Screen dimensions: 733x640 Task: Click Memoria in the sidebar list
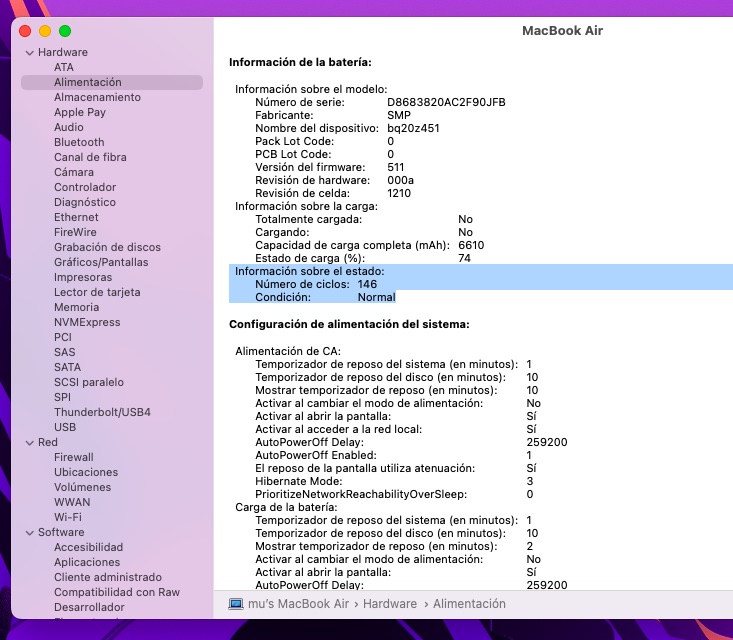[x=76, y=307]
